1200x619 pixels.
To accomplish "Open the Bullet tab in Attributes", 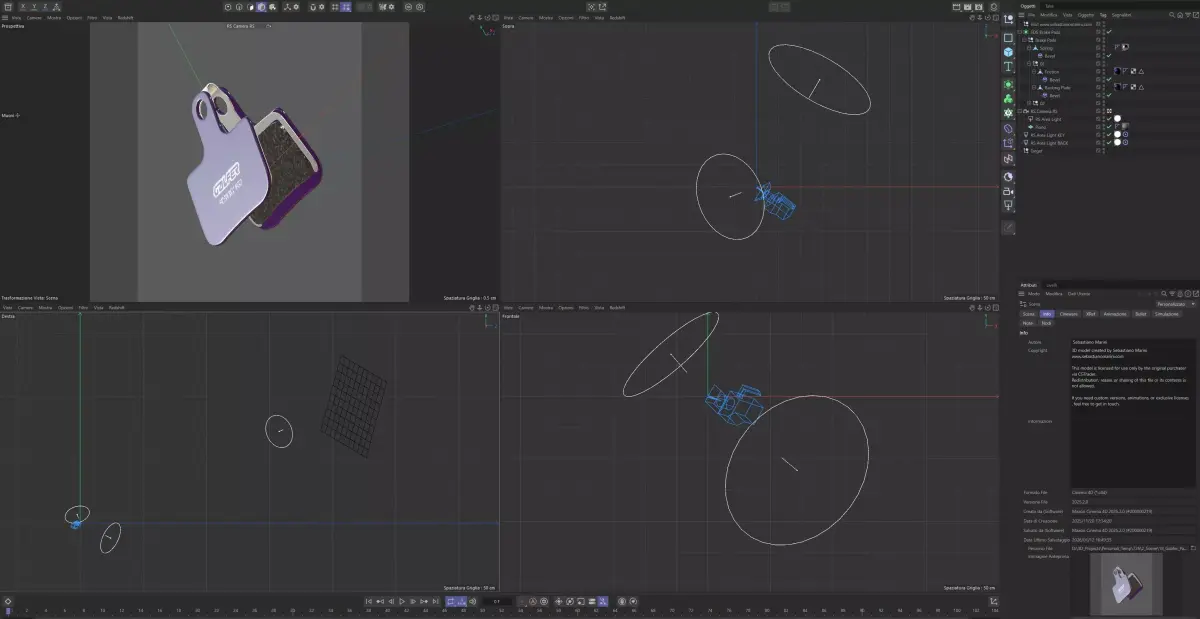I will [1141, 314].
